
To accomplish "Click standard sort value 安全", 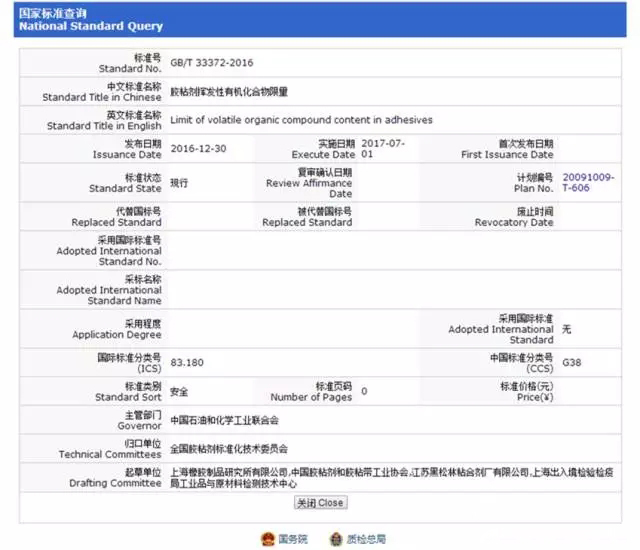I will coord(179,392).
